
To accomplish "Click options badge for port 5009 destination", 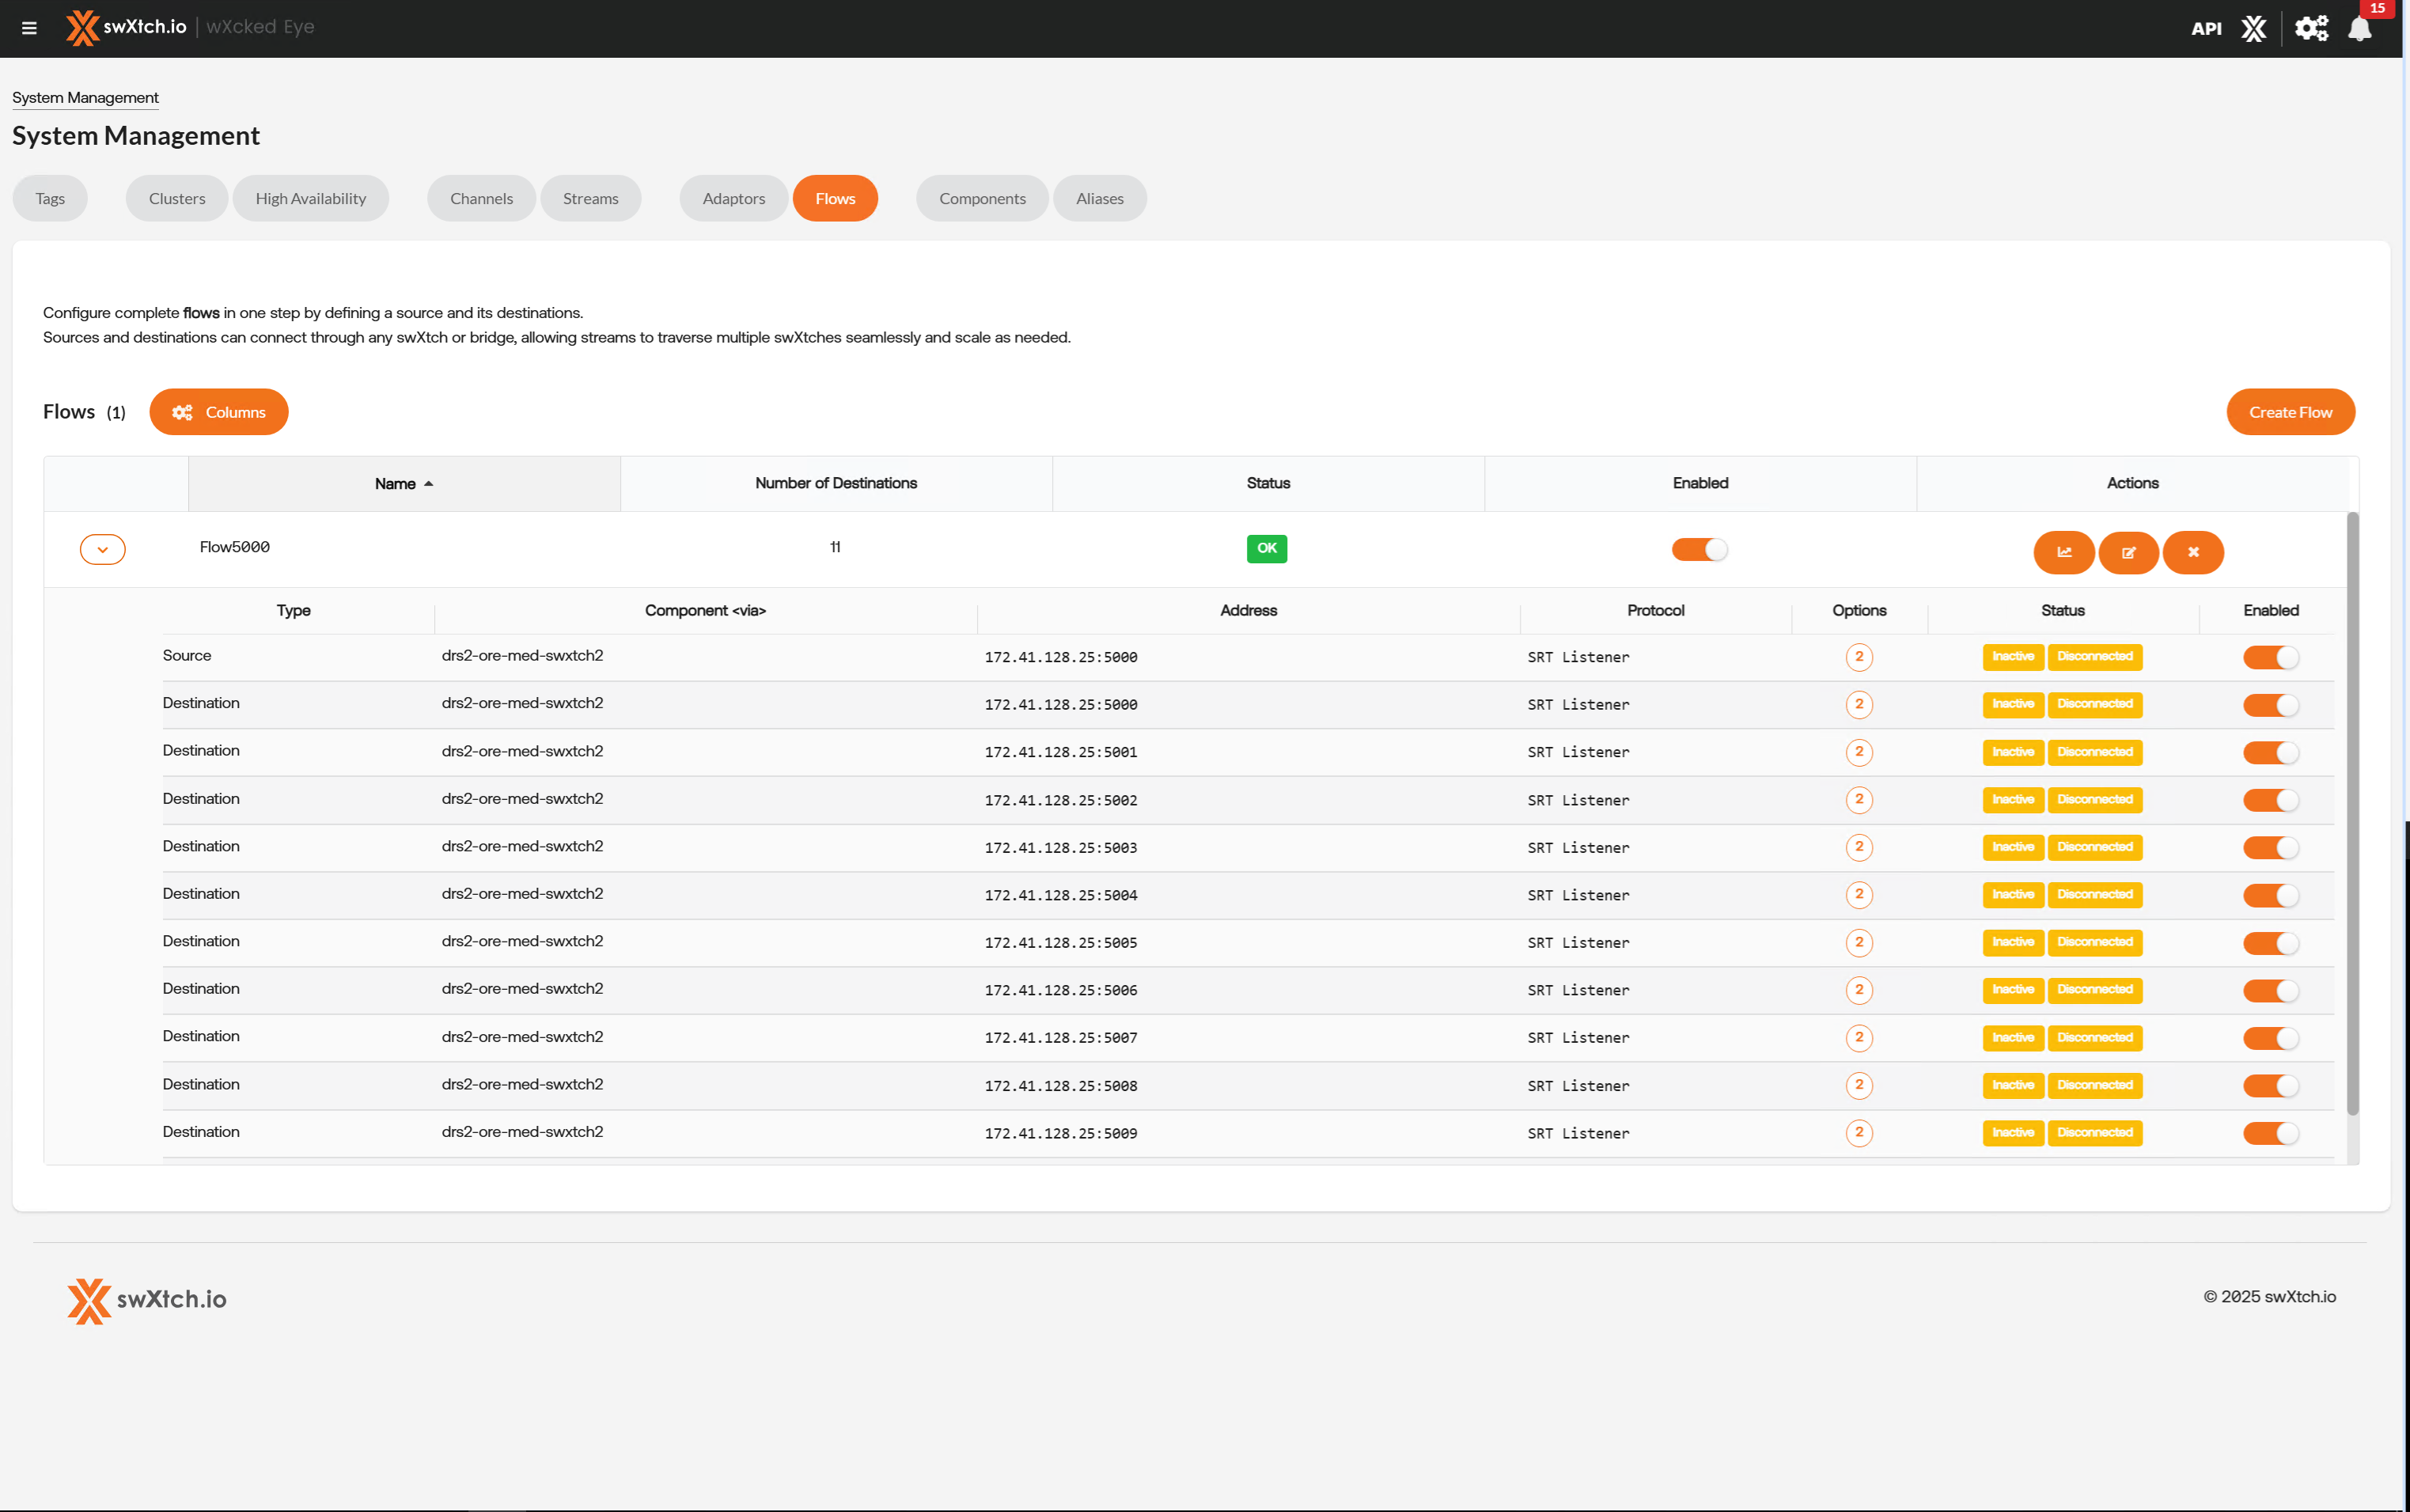I will click(1859, 1133).
